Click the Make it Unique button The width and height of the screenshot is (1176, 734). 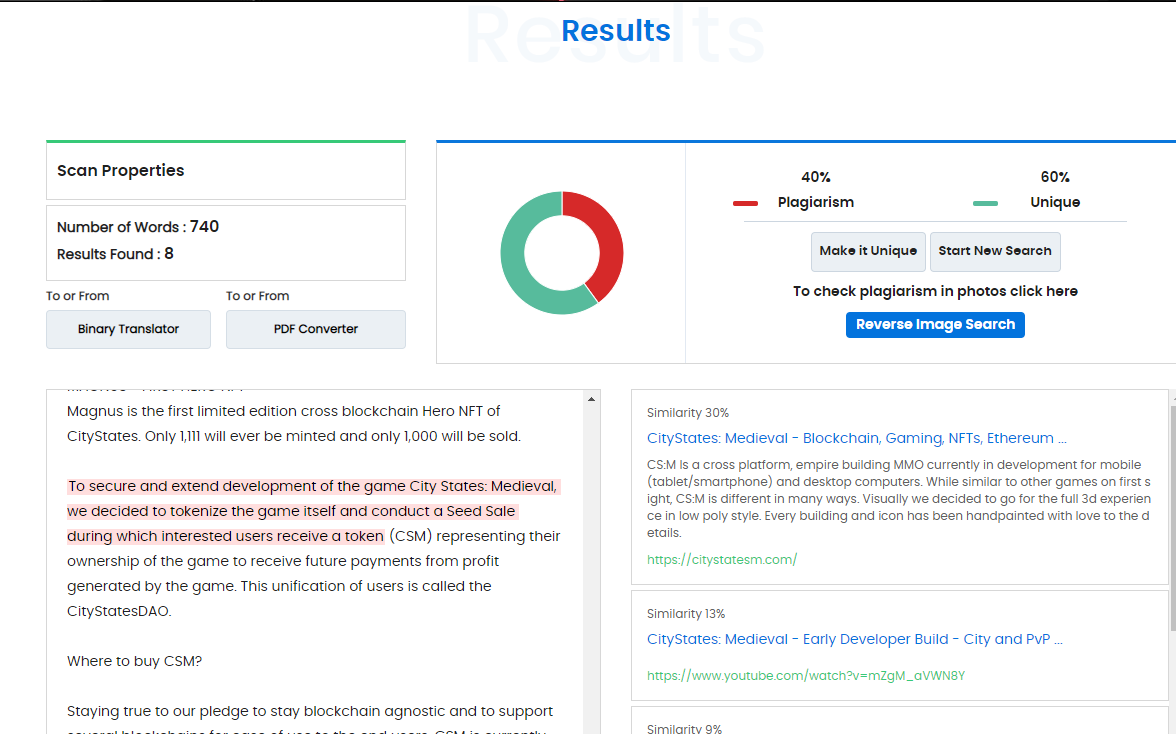point(868,251)
